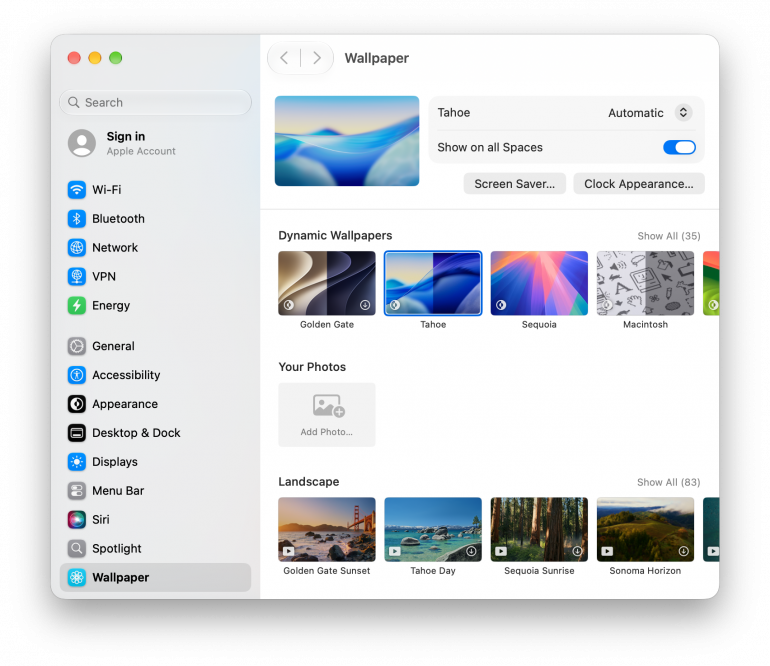Click the Network label in sidebar
This screenshot has height=666, width=770.
[115, 248]
